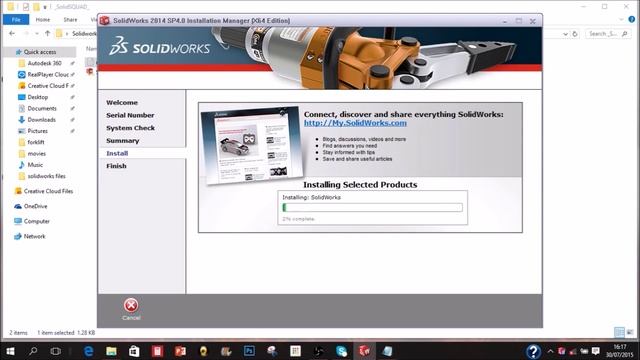Select Creative Cloud Files root node
The height and width of the screenshot is (360, 640).
pos(48,191)
